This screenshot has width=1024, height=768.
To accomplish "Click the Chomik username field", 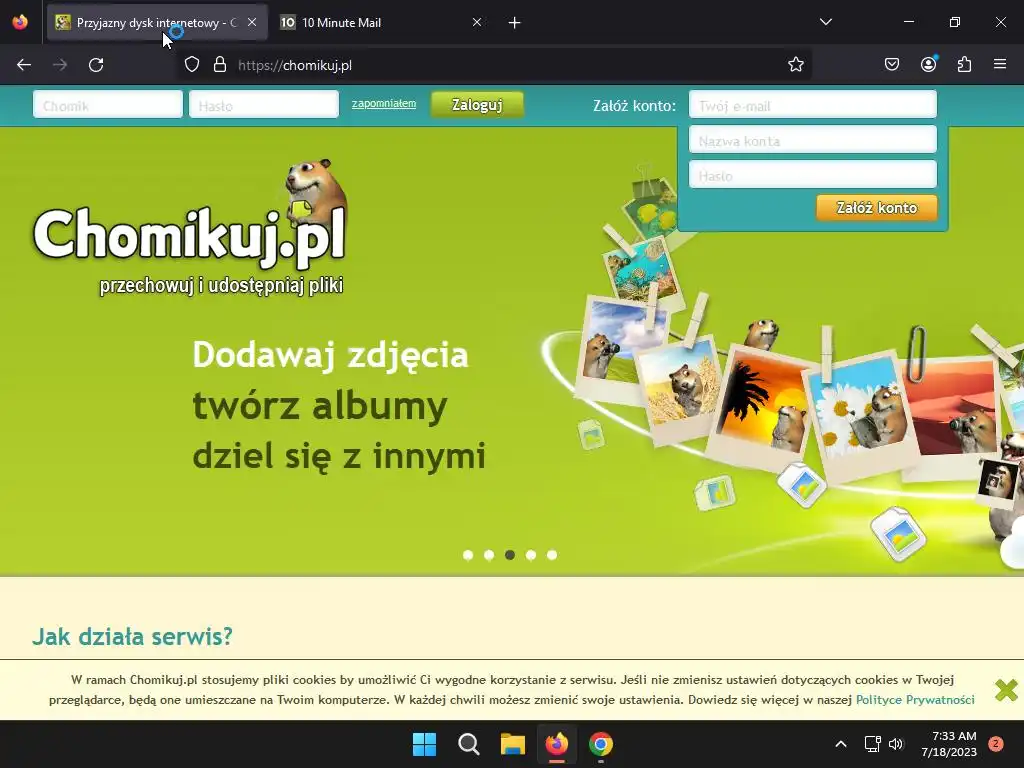I will click(x=108, y=104).
